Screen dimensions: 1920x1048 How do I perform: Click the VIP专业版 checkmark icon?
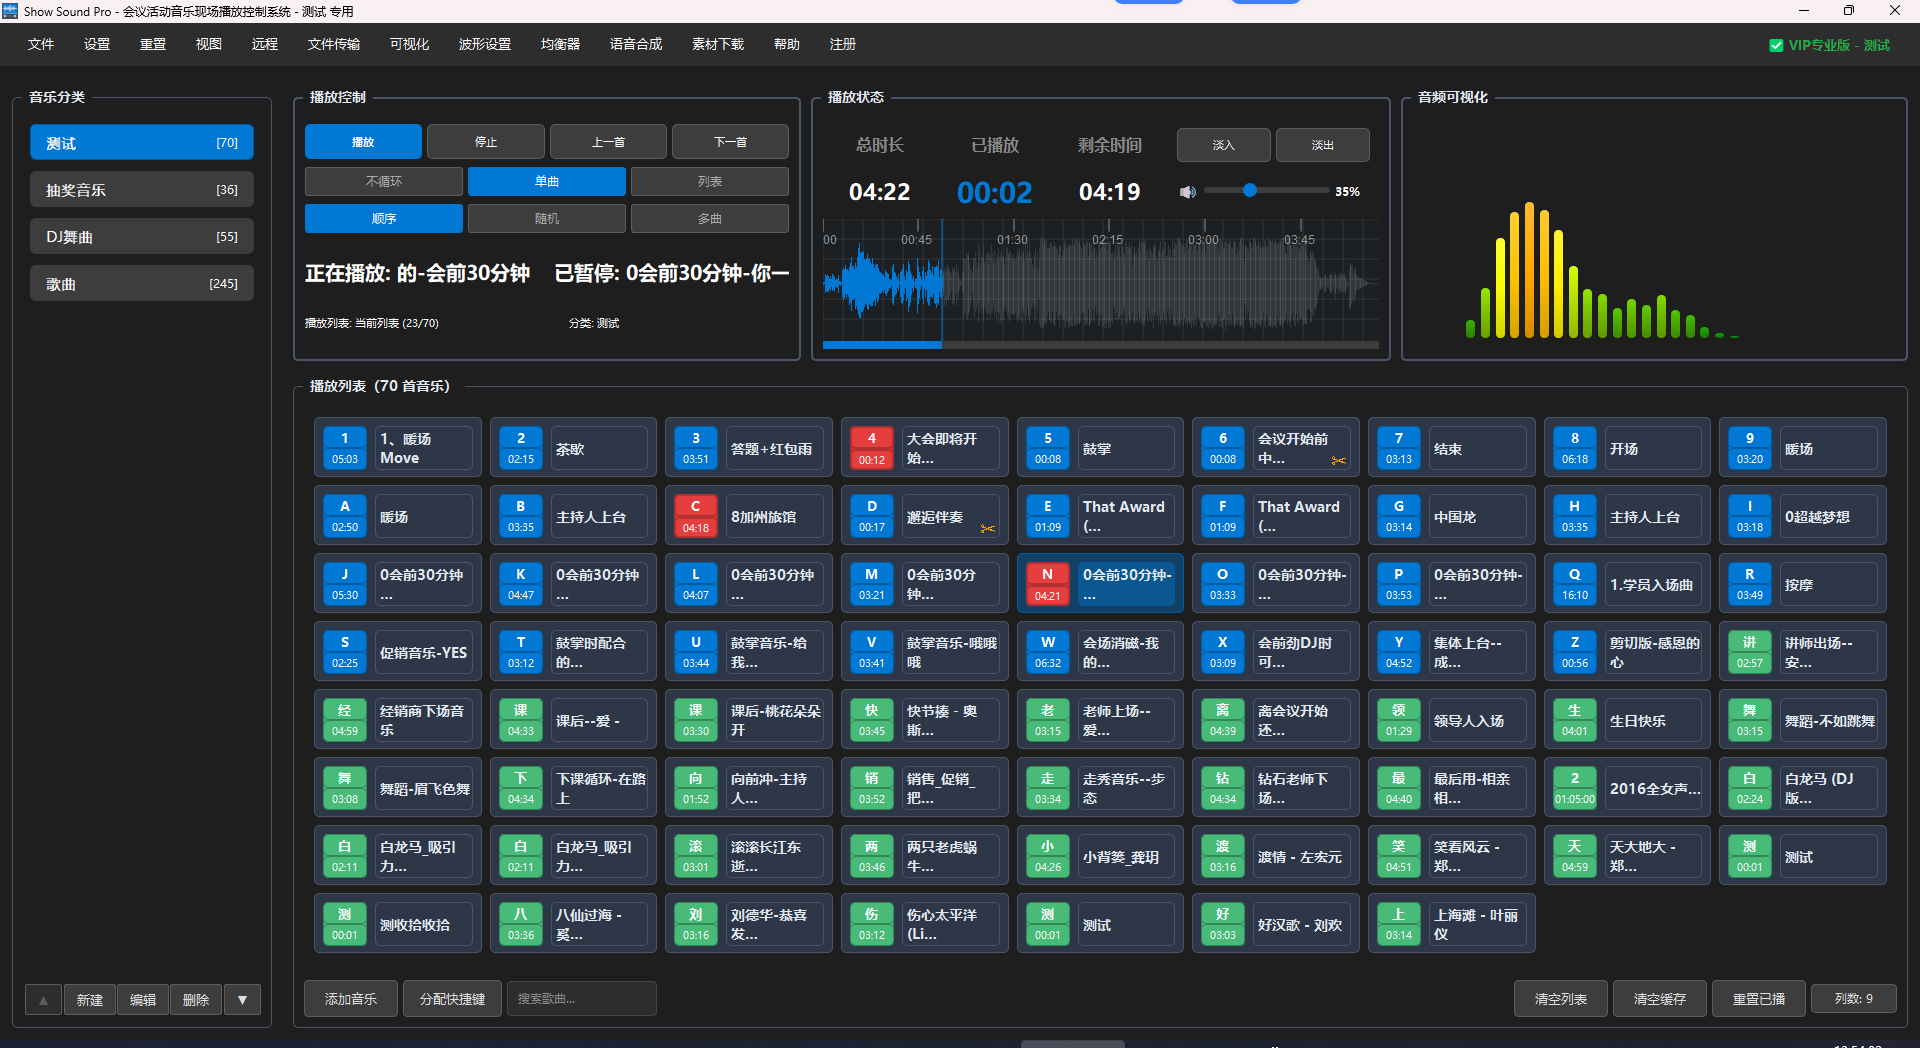1776,45
